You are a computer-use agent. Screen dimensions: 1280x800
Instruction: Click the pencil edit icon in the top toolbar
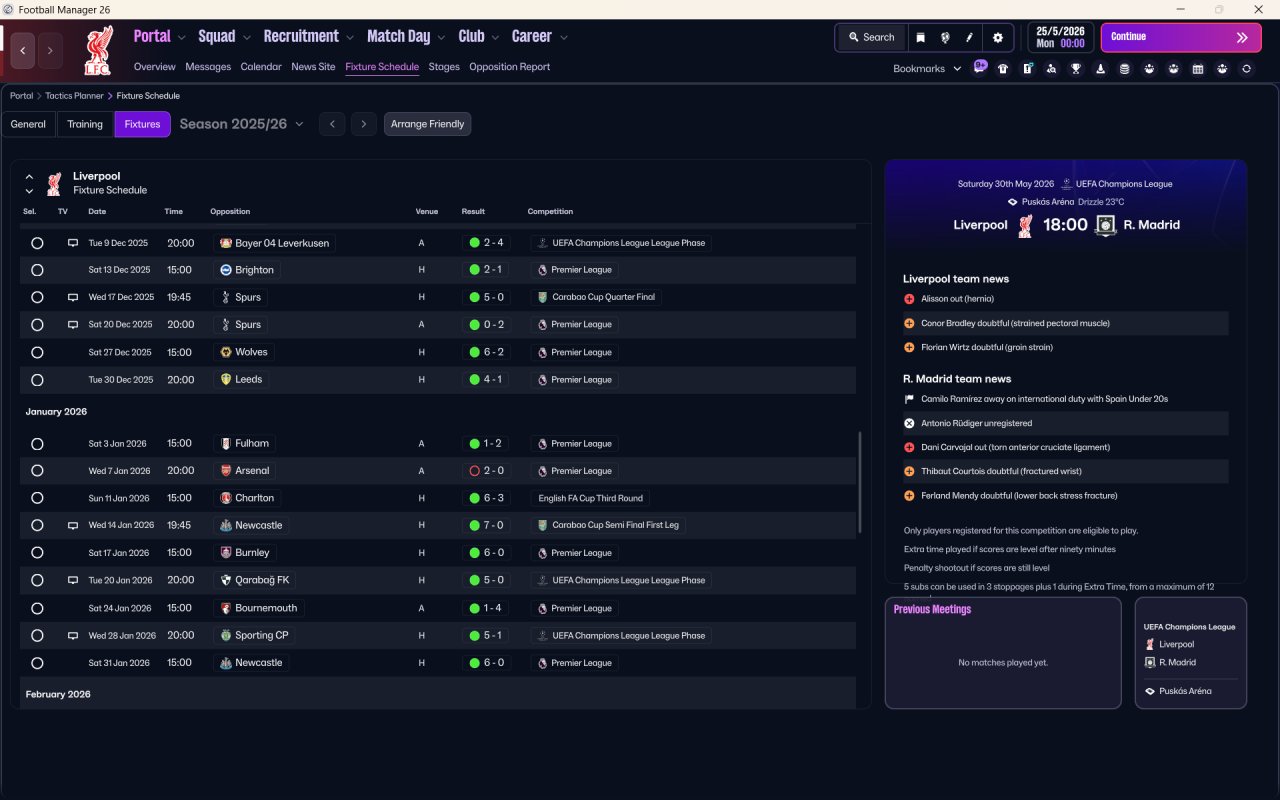(969, 37)
